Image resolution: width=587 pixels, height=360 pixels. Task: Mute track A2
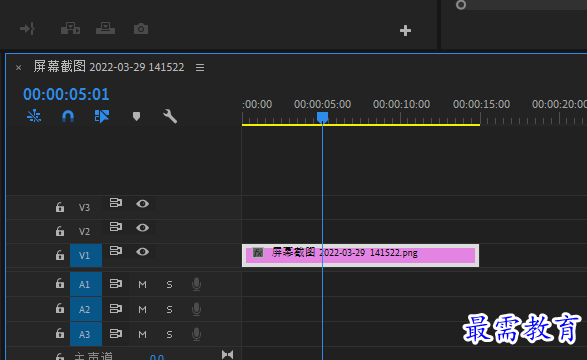pos(142,309)
